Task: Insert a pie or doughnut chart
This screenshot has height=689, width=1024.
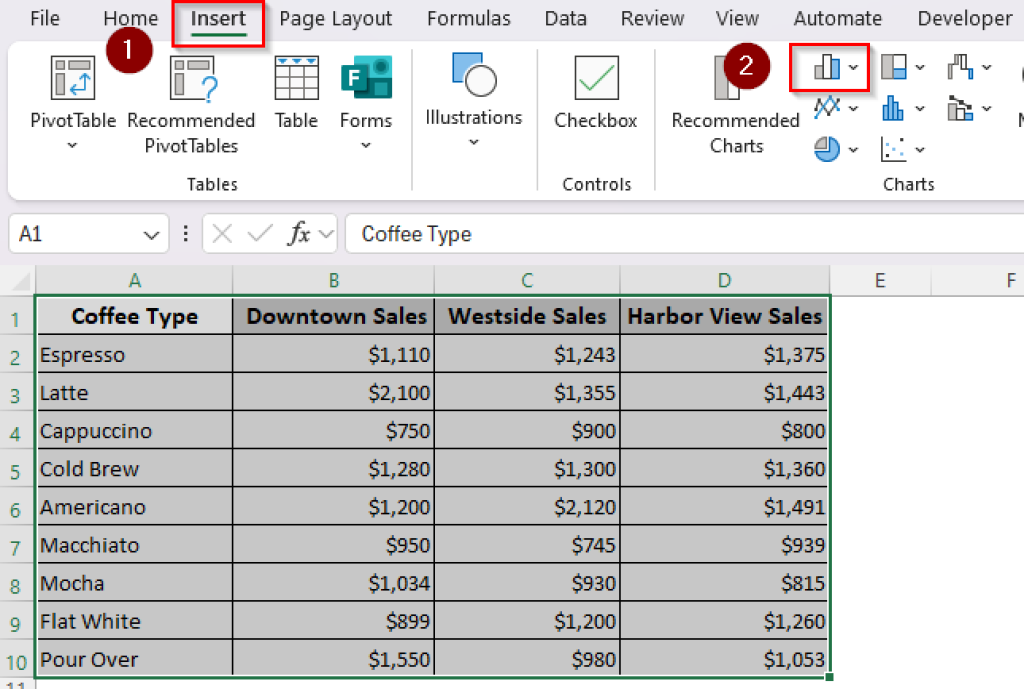Action: click(x=827, y=148)
